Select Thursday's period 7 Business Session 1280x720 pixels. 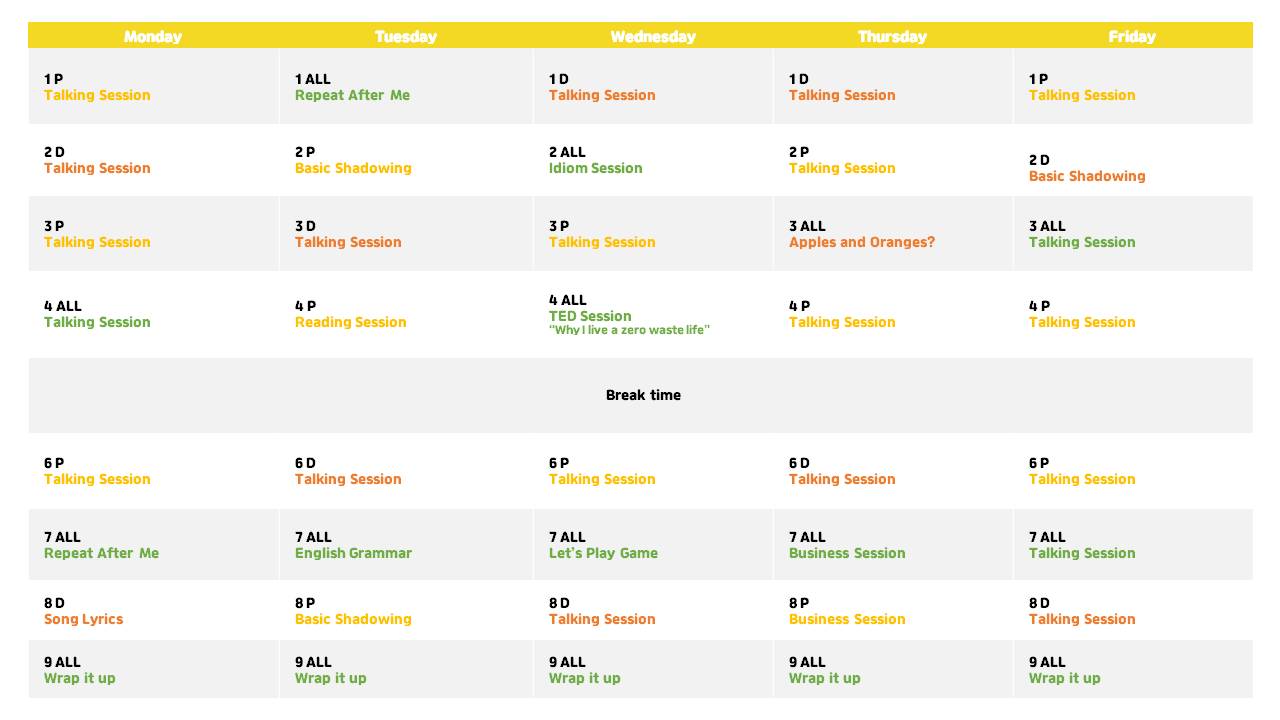click(847, 554)
